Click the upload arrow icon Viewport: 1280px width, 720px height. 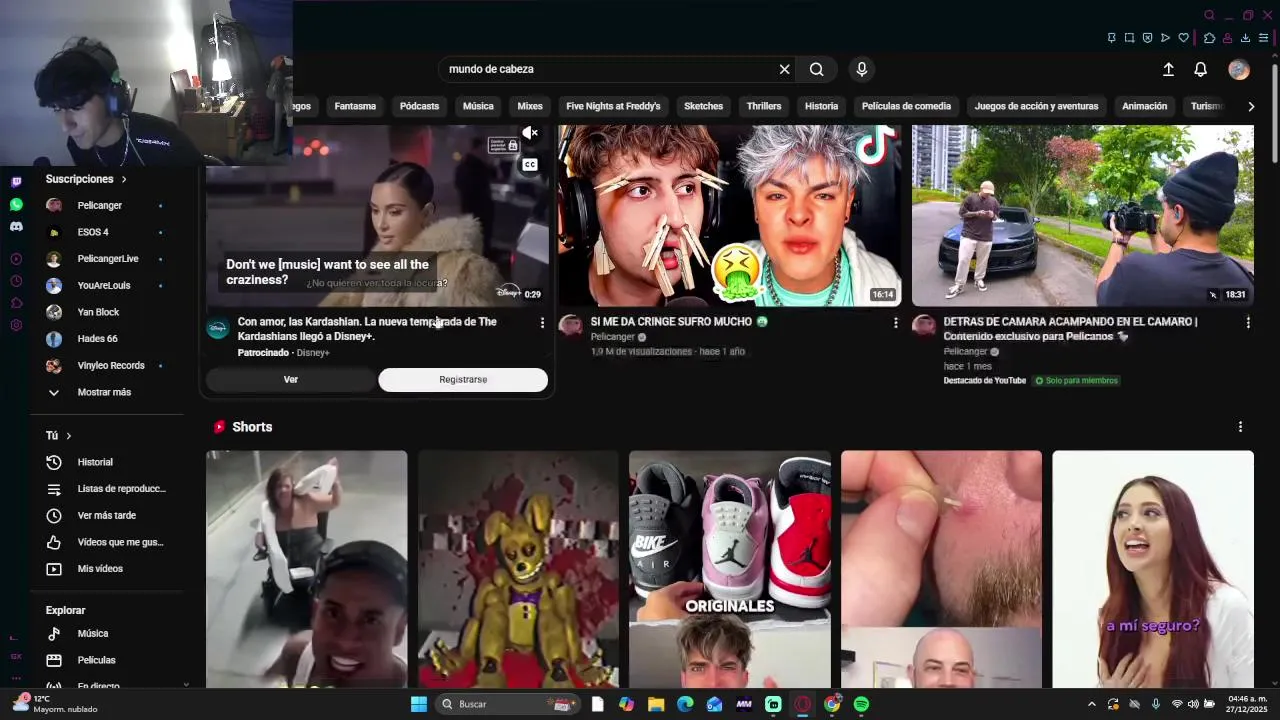pyautogui.click(x=1168, y=69)
